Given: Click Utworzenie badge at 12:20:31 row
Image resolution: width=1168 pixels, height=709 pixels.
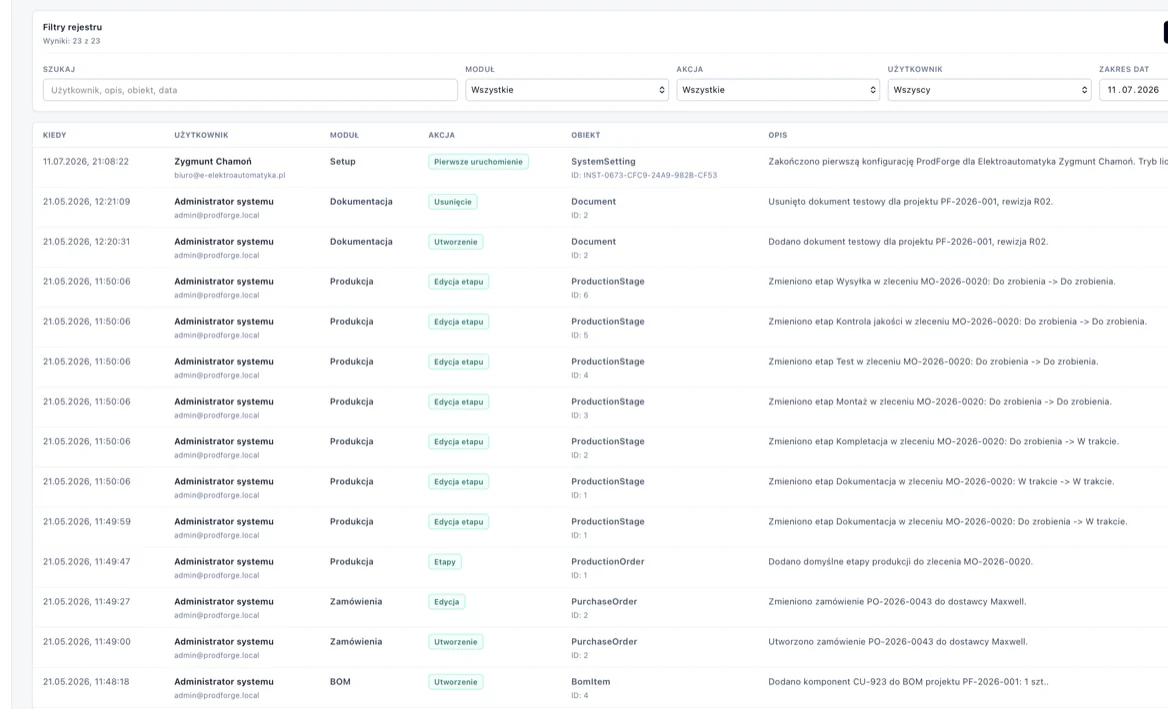Looking at the screenshot, I should [456, 242].
